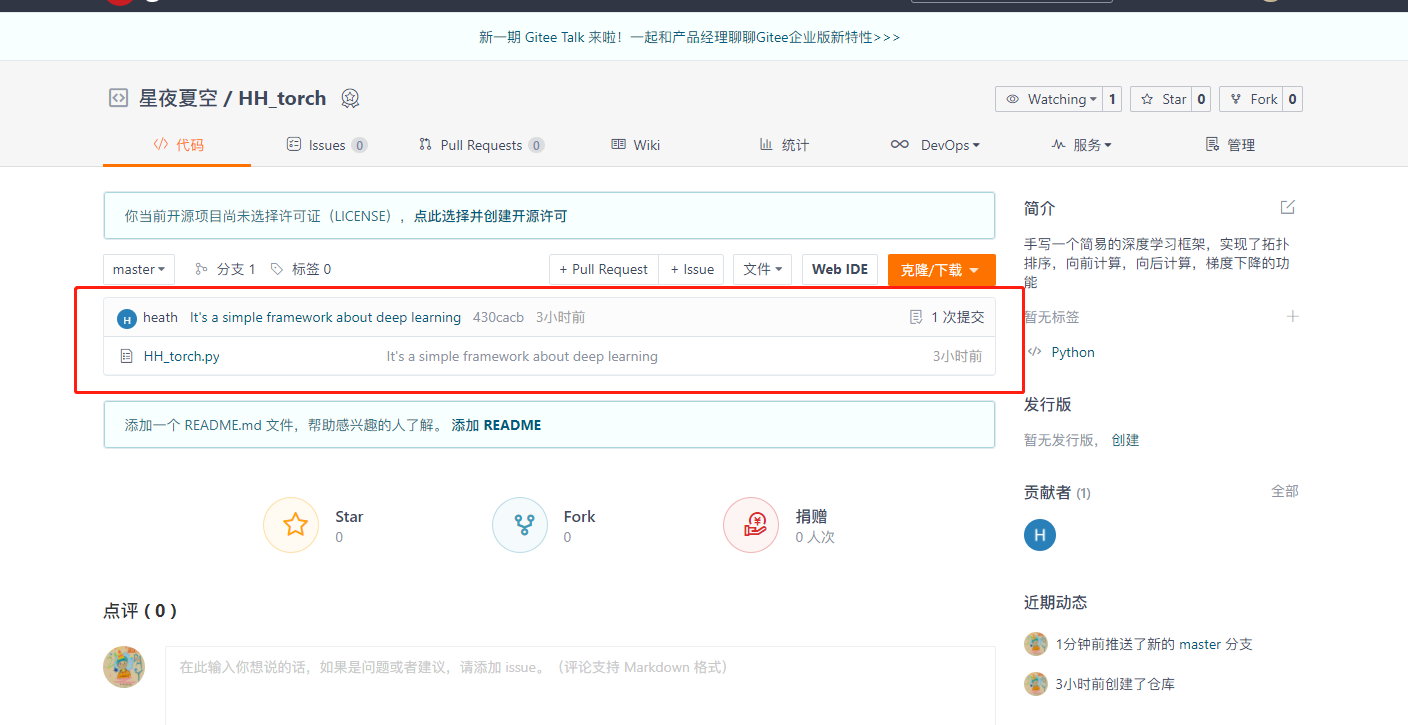Image resolution: width=1408 pixels, height=725 pixels.
Task: Open the HH_torch.py file
Action: coord(182,356)
